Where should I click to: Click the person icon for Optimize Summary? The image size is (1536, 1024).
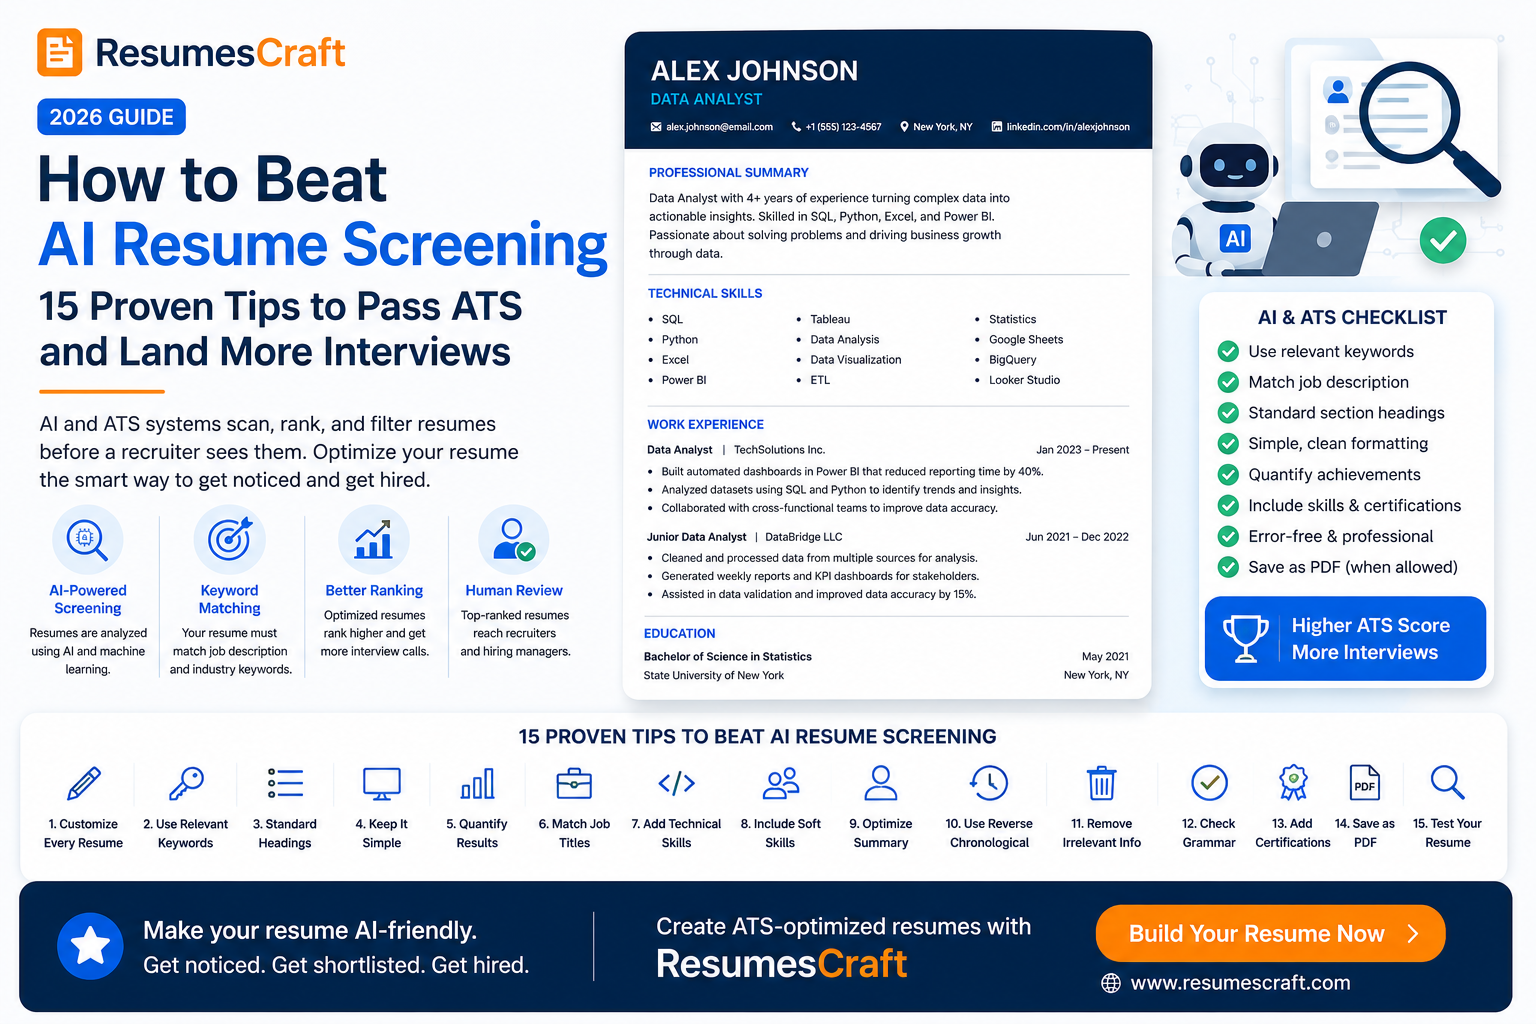[x=881, y=783]
